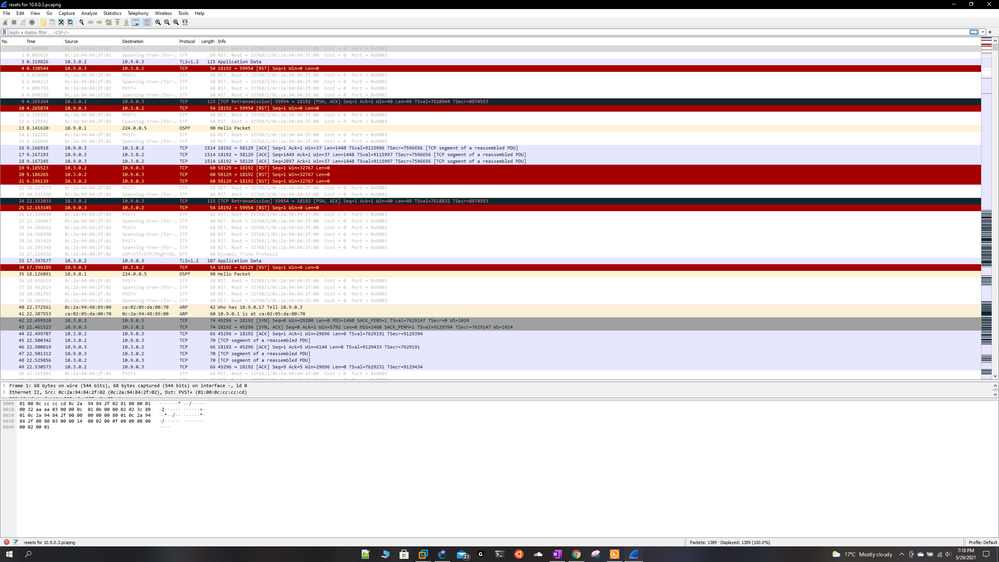
Task: Toggle packet list colorization
Action: click(147, 22)
